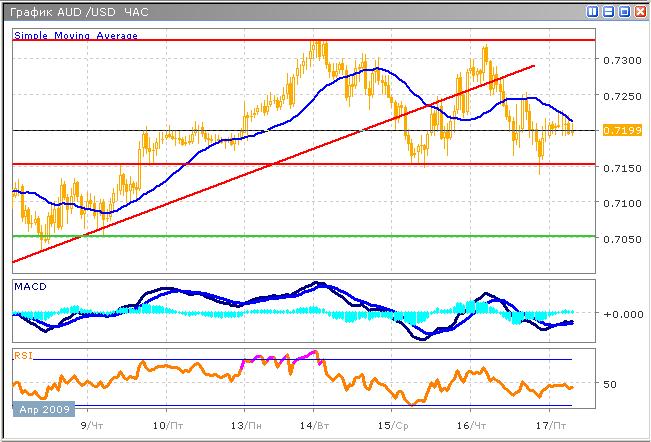Click the tile-vertically icon in the title bar
Screen dimensions: 651x442
[593, 12]
